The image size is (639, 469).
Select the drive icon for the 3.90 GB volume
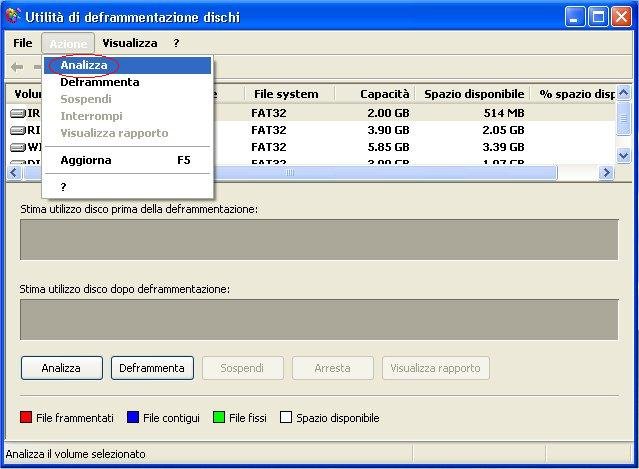18,130
